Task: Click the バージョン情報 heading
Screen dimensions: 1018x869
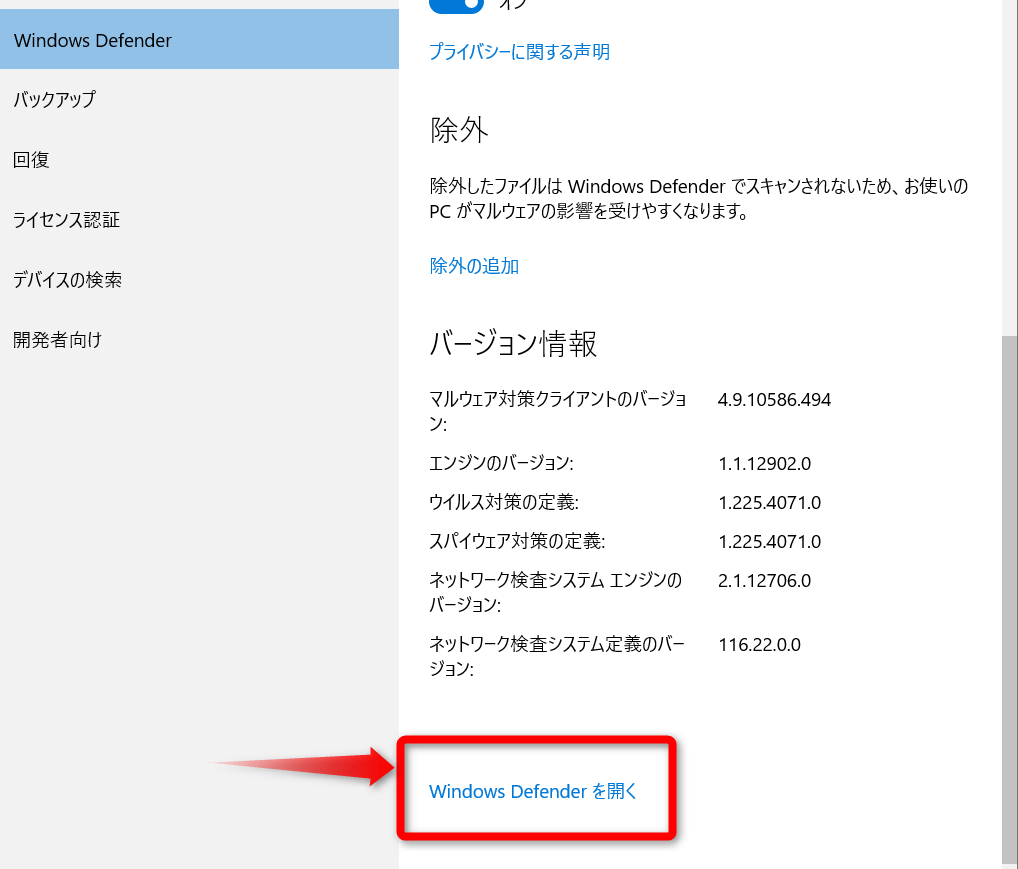Action: coord(513,343)
